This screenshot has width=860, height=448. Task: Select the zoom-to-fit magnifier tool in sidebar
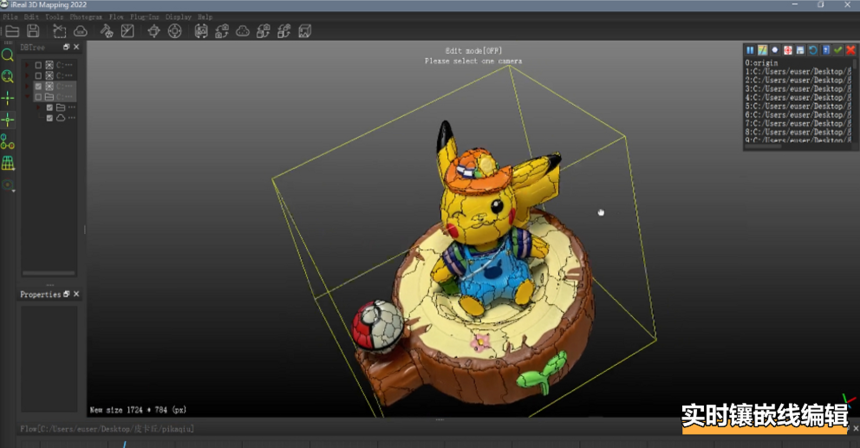tap(8, 77)
